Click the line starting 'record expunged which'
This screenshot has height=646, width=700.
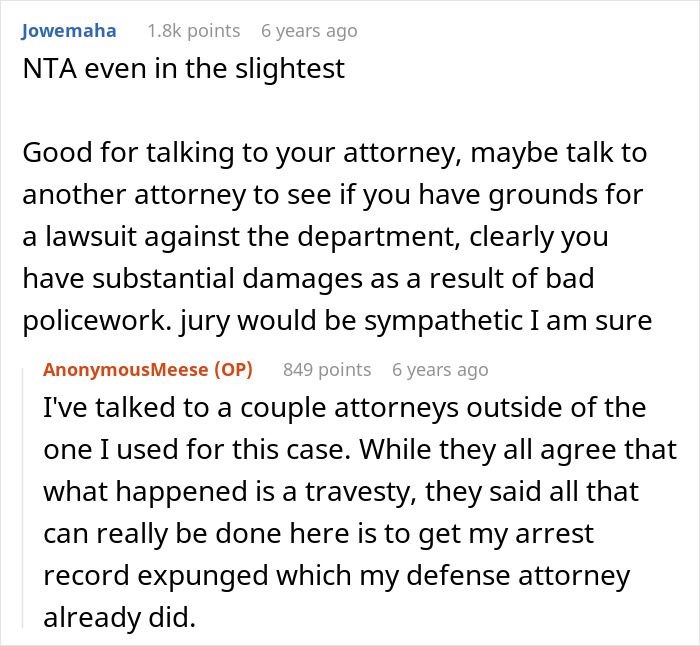[337, 576]
